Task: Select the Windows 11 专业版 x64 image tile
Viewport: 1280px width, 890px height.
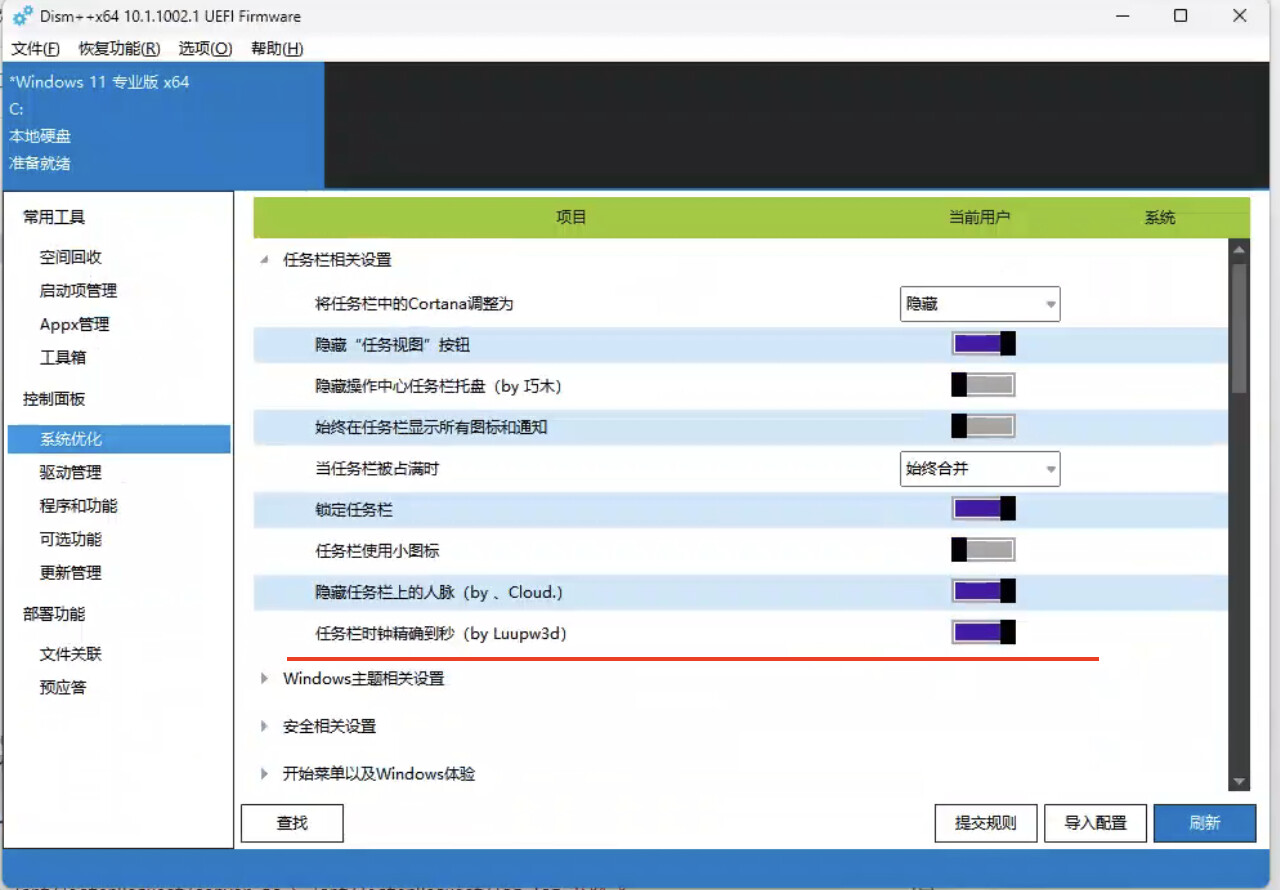Action: [163, 124]
